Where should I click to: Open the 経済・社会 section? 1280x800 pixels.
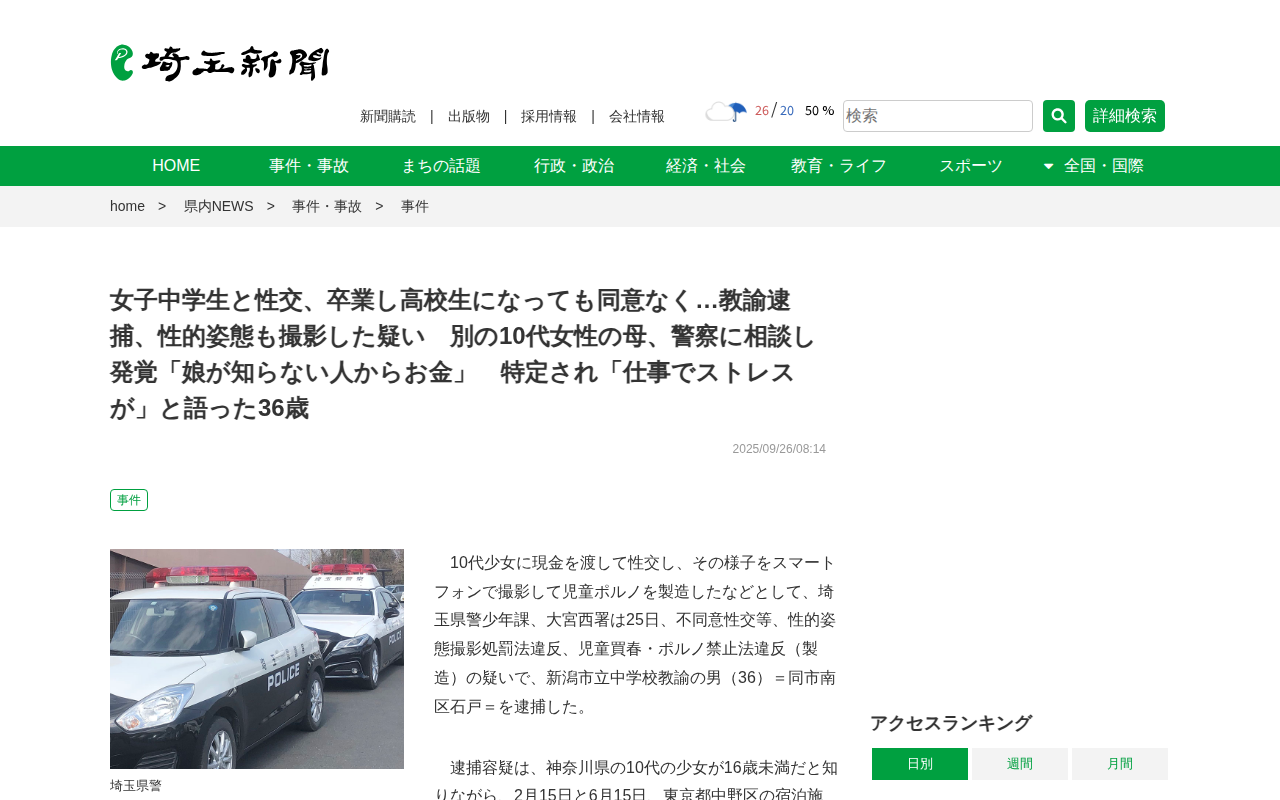tap(706, 166)
